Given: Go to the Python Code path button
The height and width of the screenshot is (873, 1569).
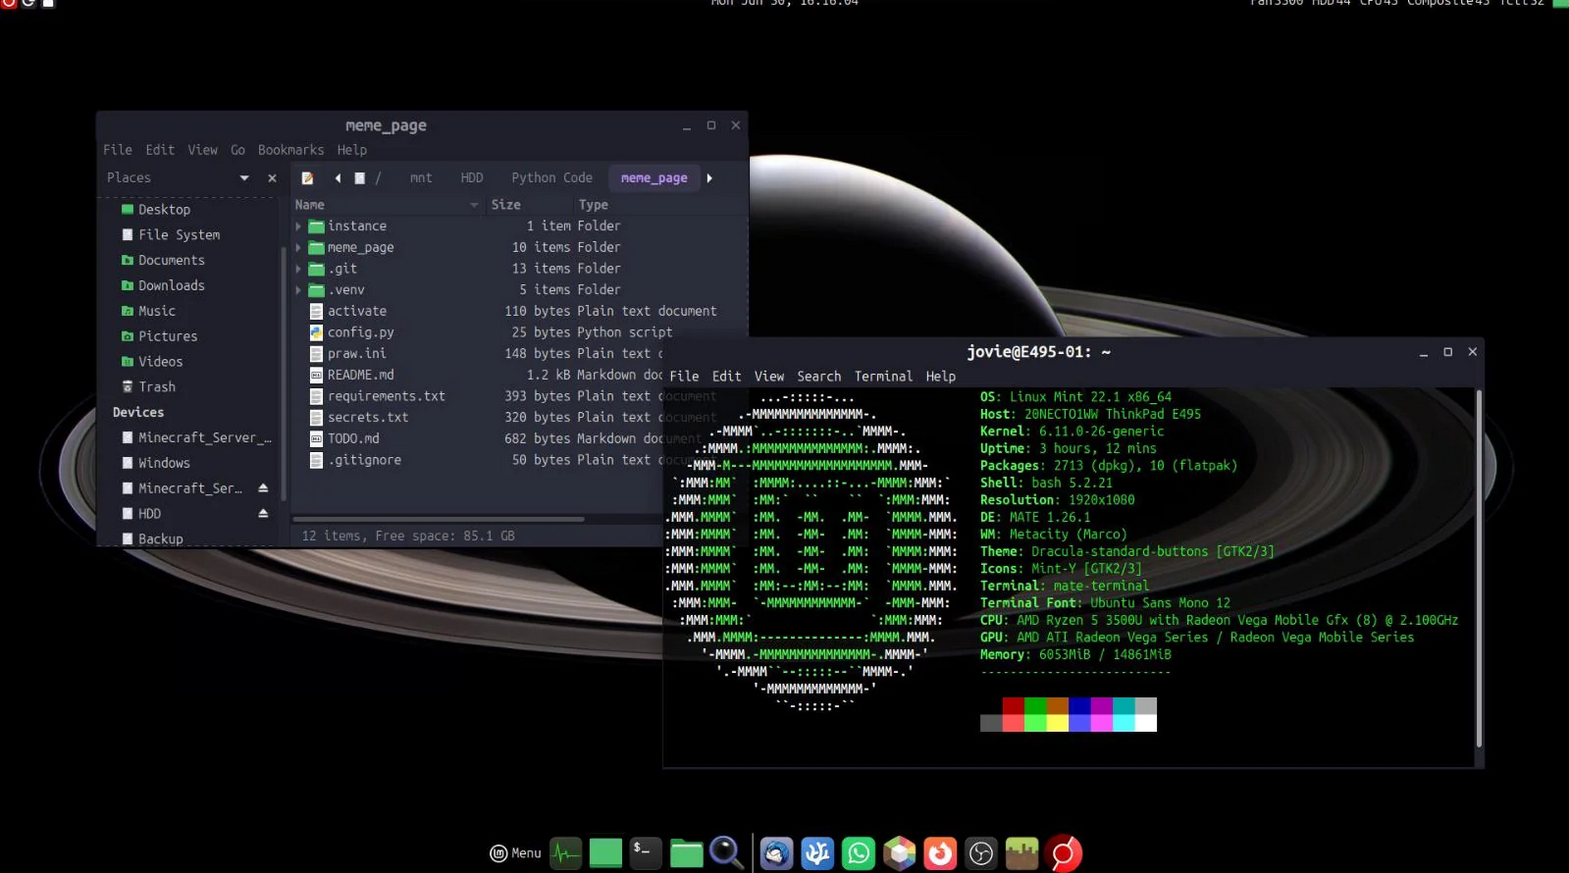Looking at the screenshot, I should click(x=551, y=178).
